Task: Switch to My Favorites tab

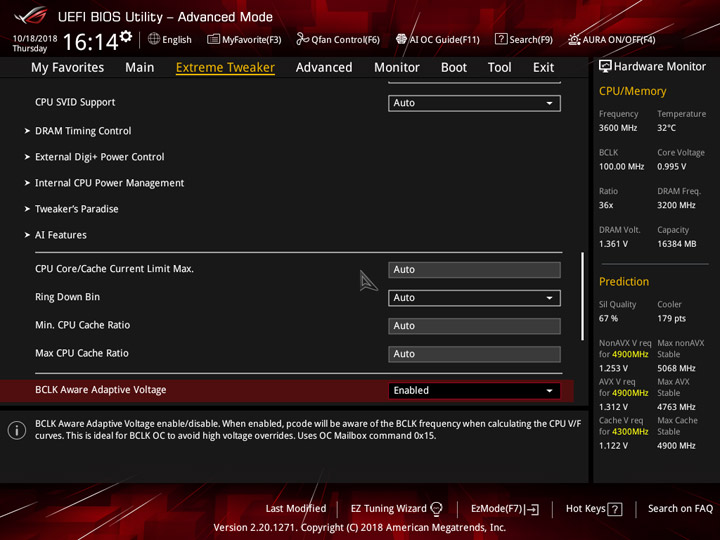Action: click(68, 68)
